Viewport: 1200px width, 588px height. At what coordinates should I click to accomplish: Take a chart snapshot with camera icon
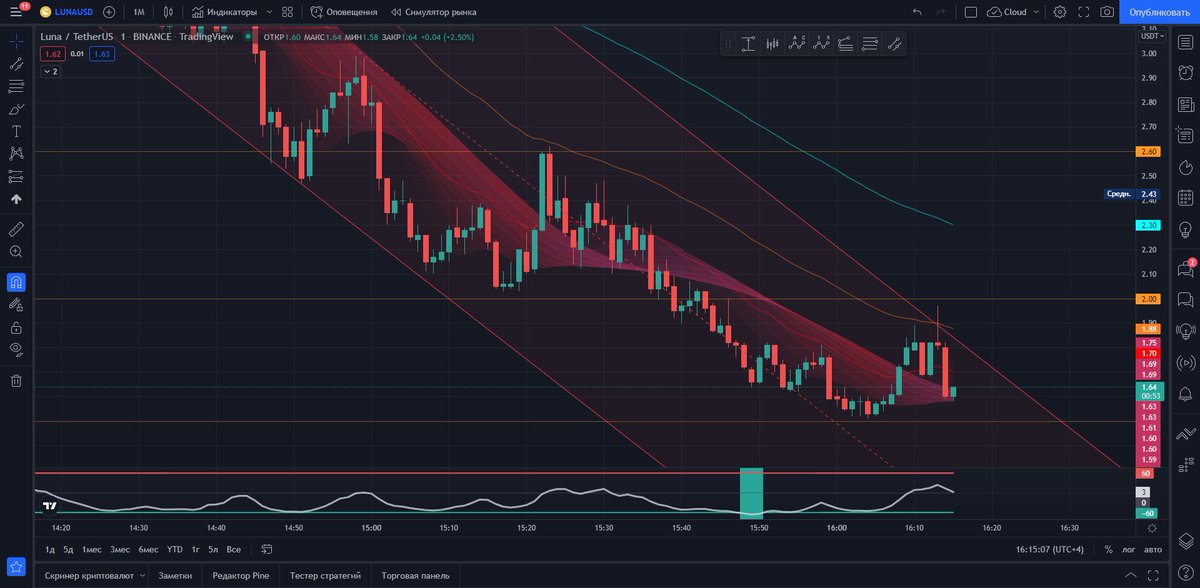(x=1107, y=12)
